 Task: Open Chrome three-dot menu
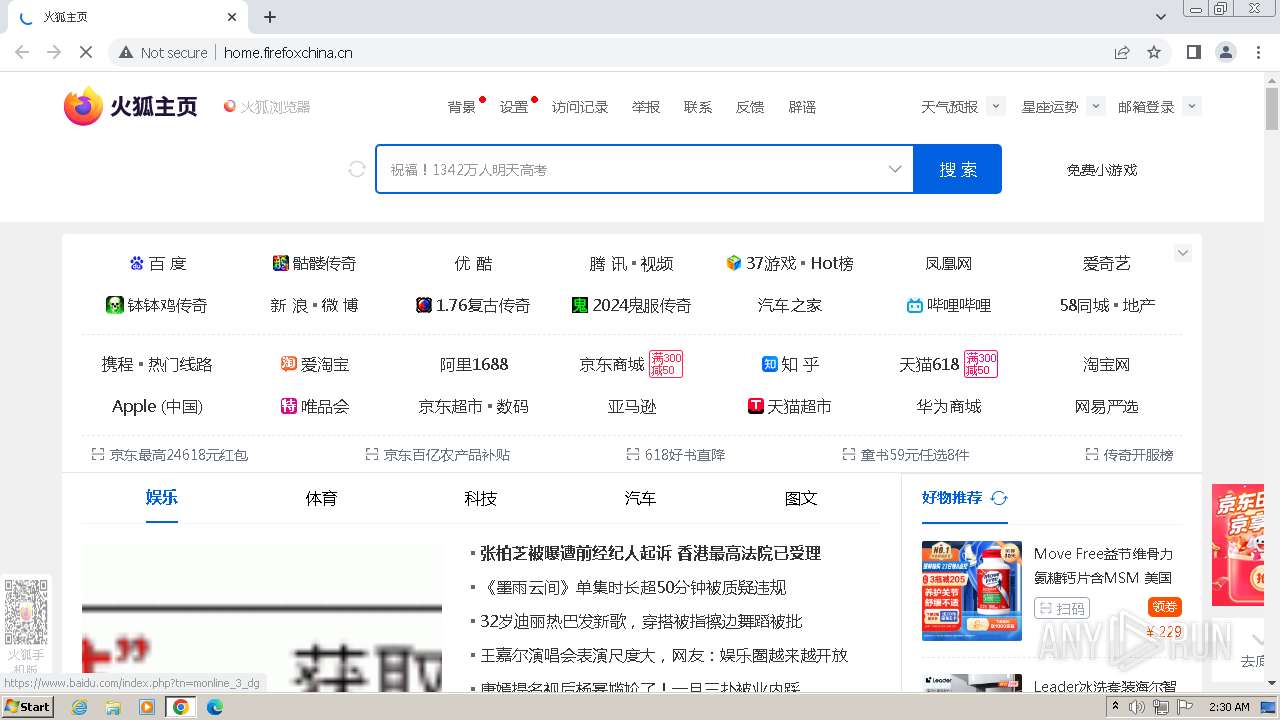click(x=1258, y=53)
